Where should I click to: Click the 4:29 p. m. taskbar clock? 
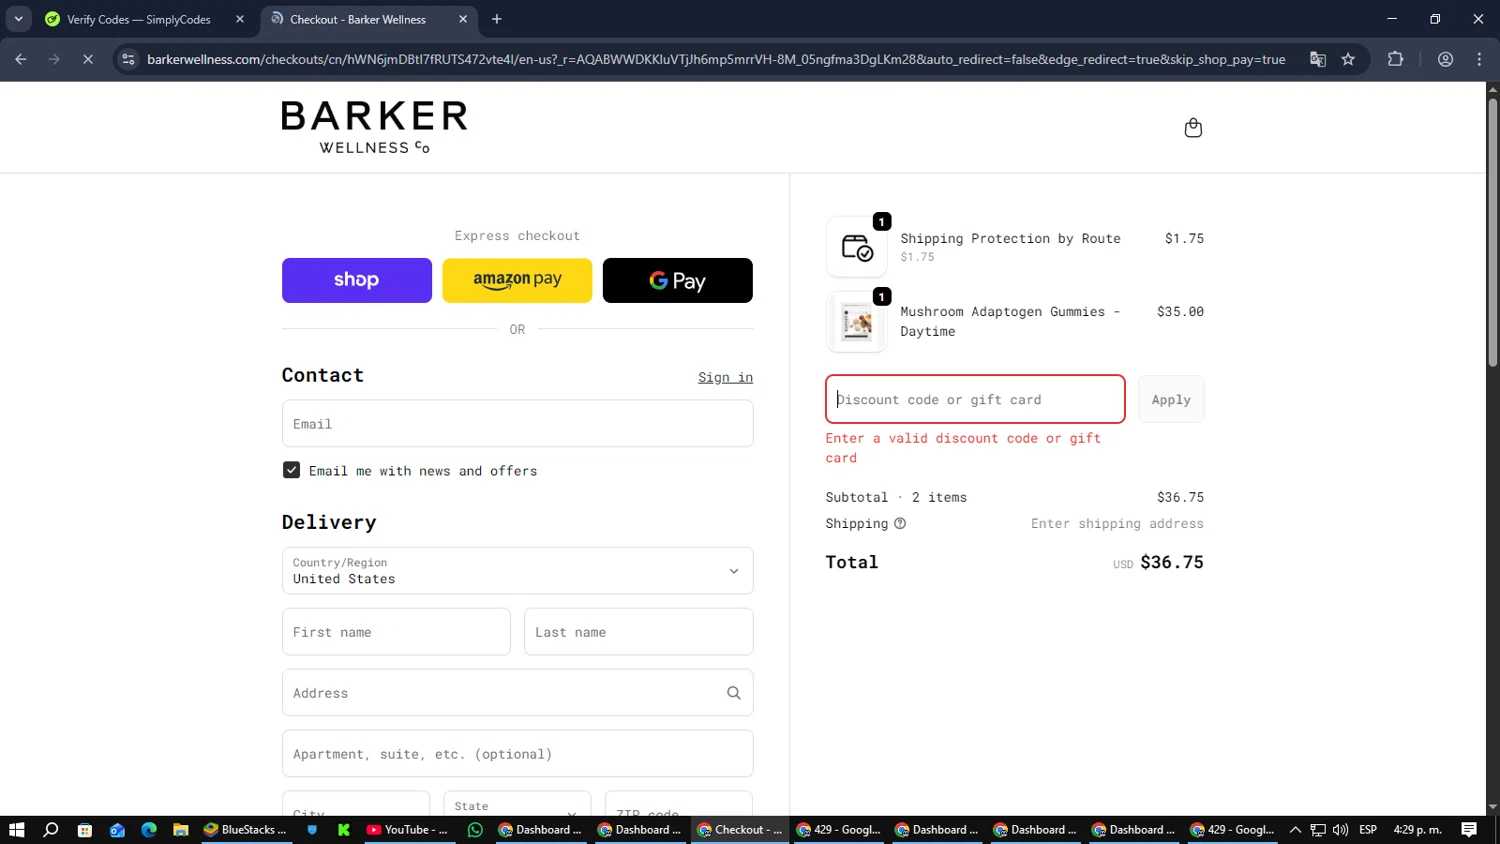click(1417, 830)
